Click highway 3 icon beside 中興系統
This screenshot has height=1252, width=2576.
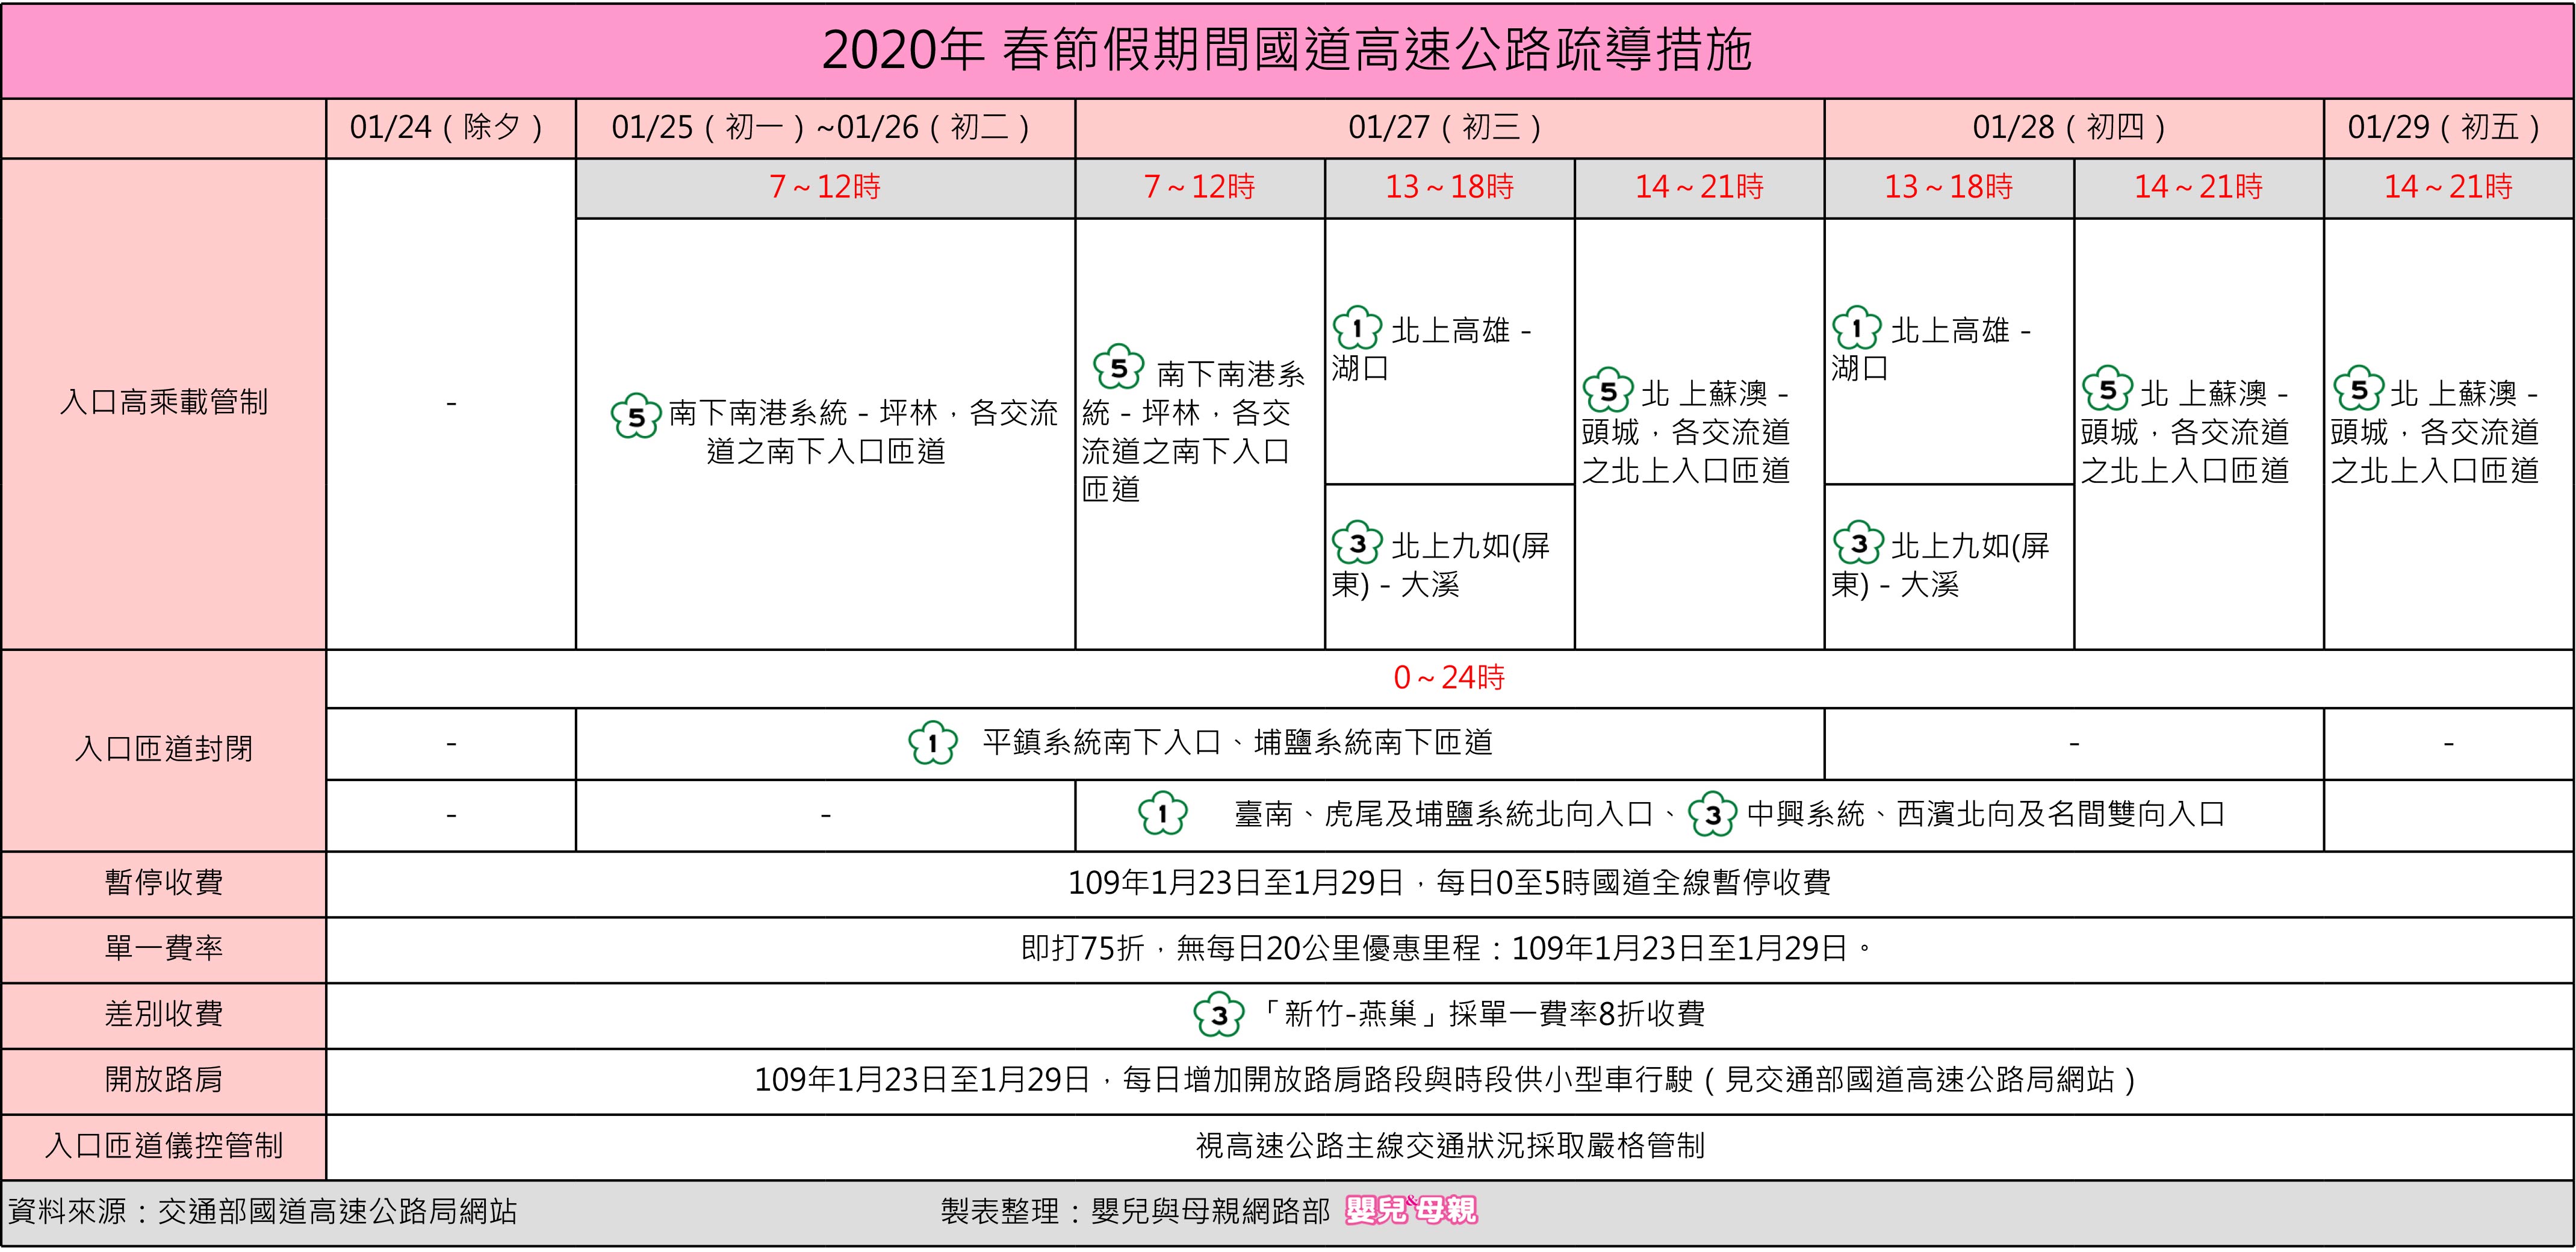coord(1712,815)
